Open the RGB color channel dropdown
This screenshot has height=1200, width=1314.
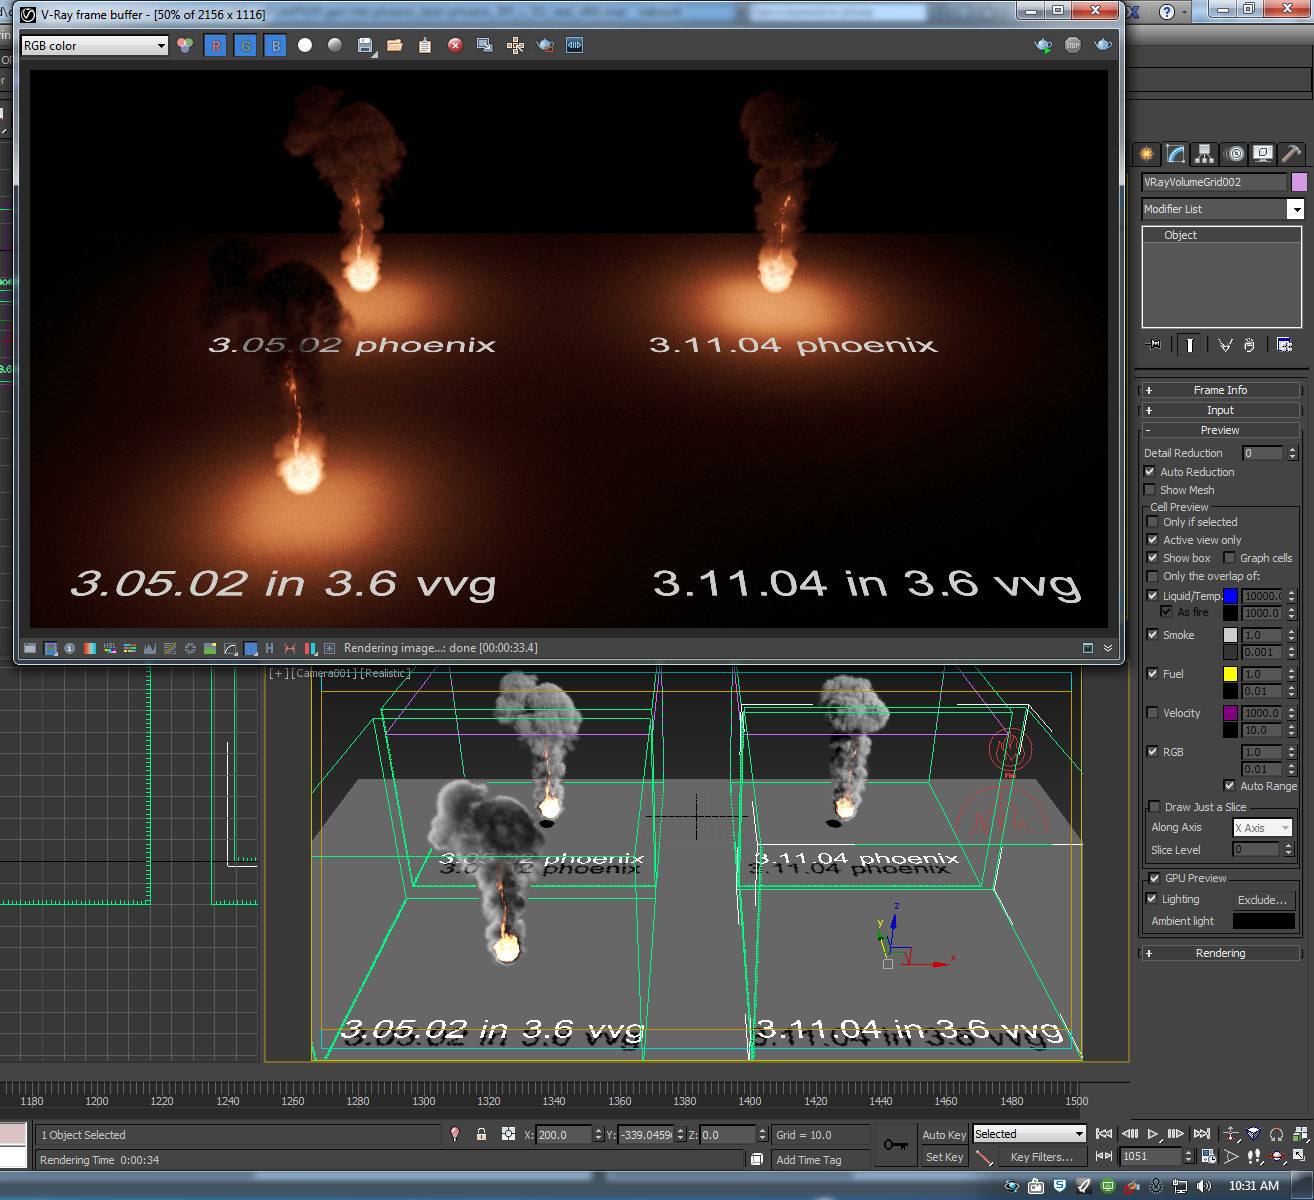click(95, 46)
